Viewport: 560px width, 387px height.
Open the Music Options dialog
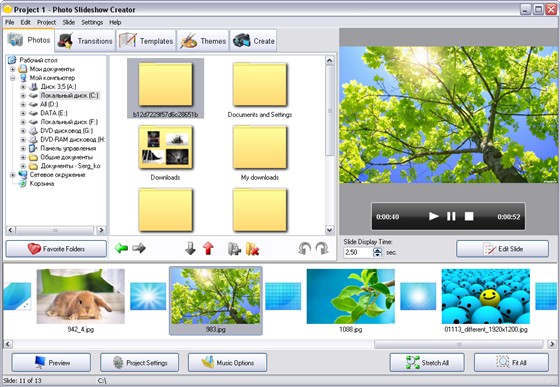(x=228, y=363)
